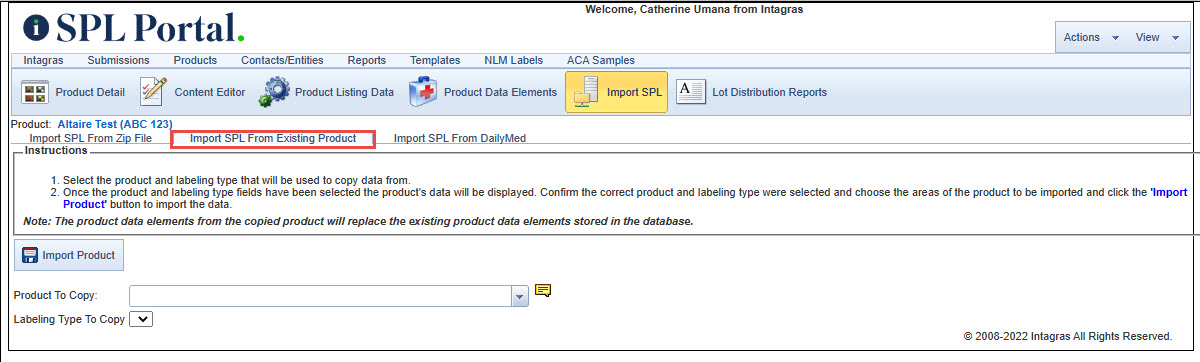
Task: Click the Import SPL folder icon
Action: click(585, 92)
